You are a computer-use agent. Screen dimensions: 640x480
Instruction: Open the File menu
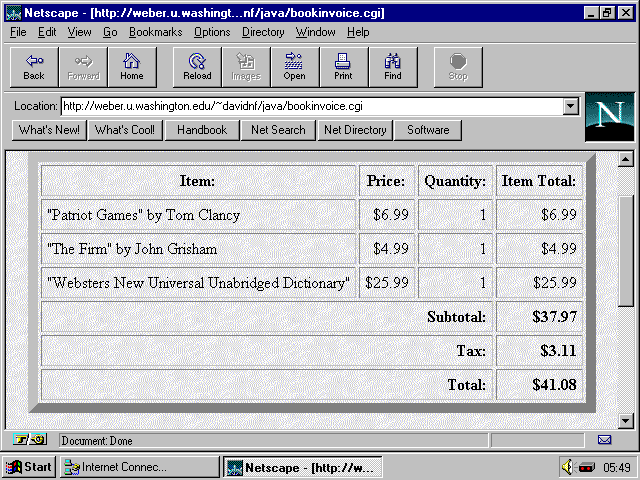pos(18,32)
